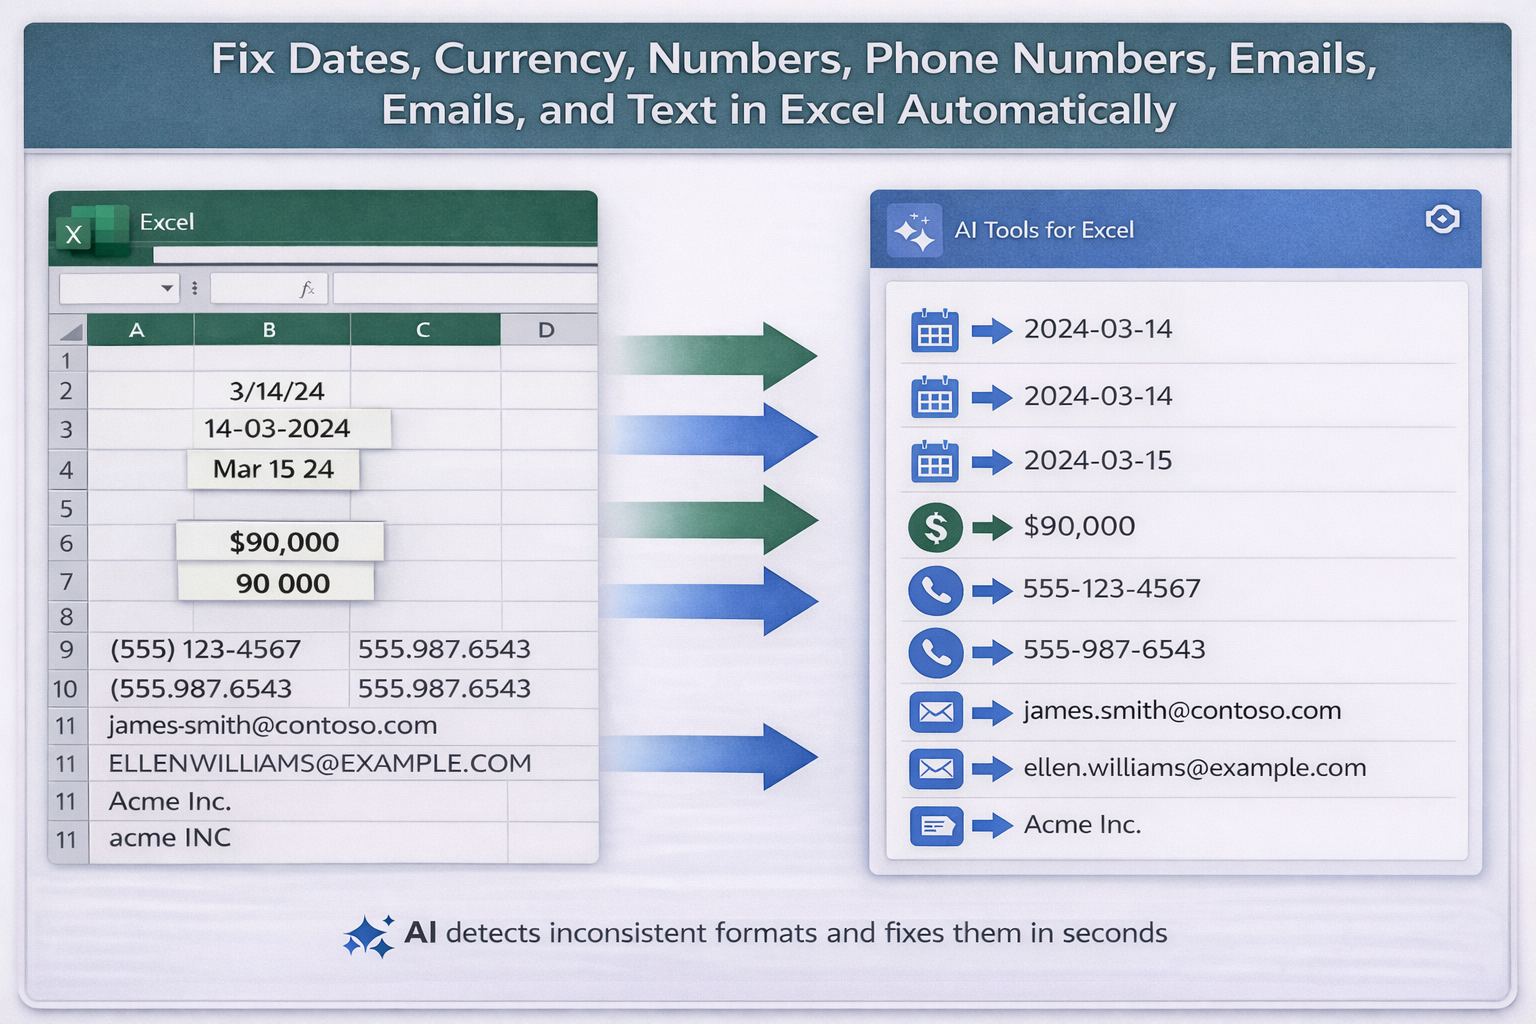1536x1024 pixels.
Task: Click the calendar icon beside 2024-03-15
Action: [x=934, y=461]
